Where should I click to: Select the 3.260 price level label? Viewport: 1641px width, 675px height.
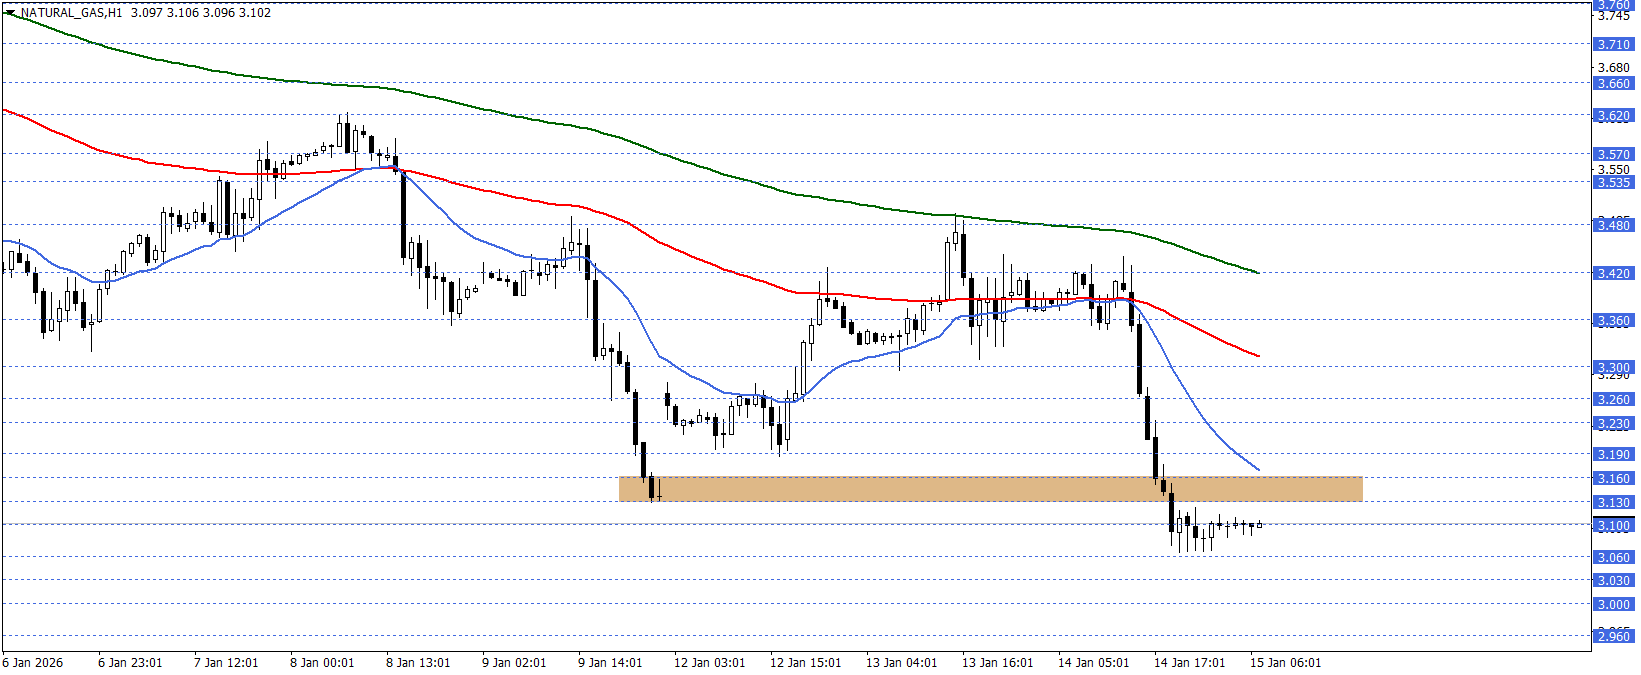[1612, 400]
